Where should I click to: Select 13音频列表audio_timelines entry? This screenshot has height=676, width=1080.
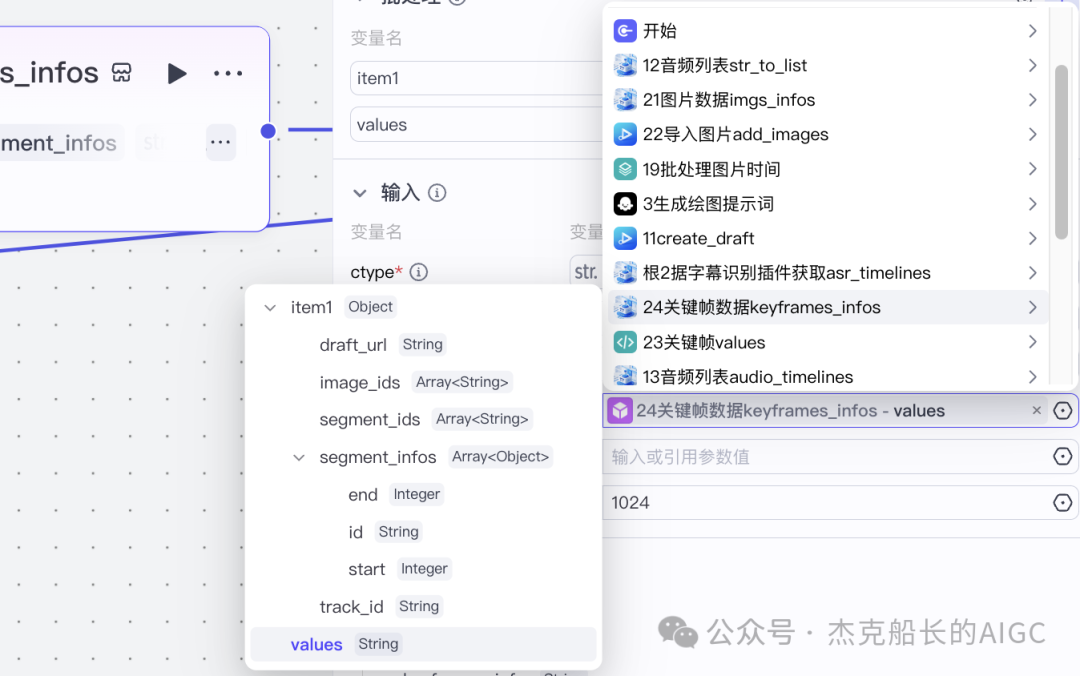[827, 377]
